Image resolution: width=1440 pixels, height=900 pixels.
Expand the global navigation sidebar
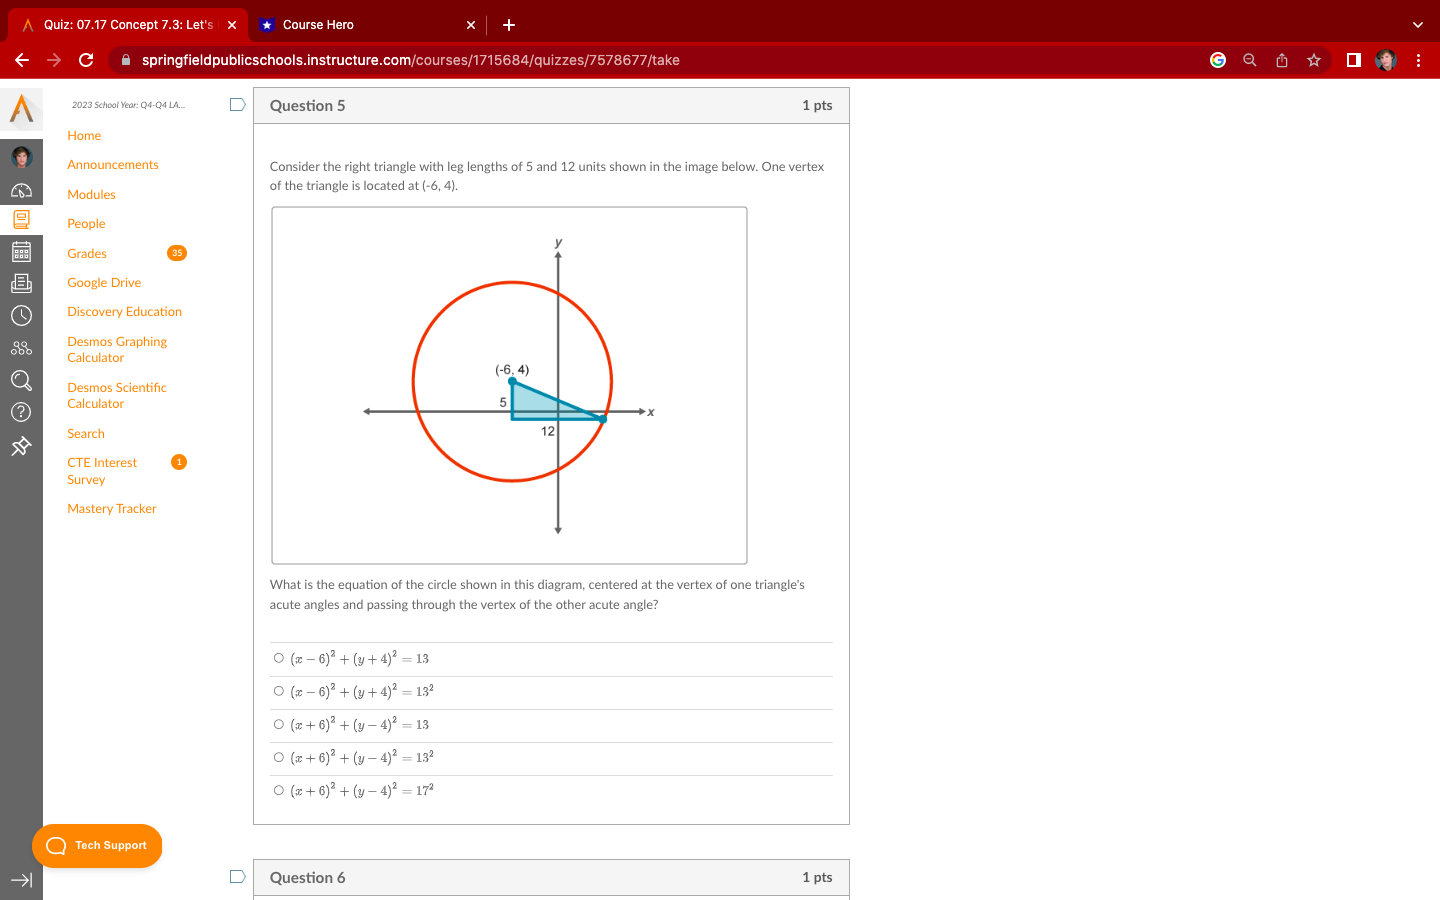[21, 880]
